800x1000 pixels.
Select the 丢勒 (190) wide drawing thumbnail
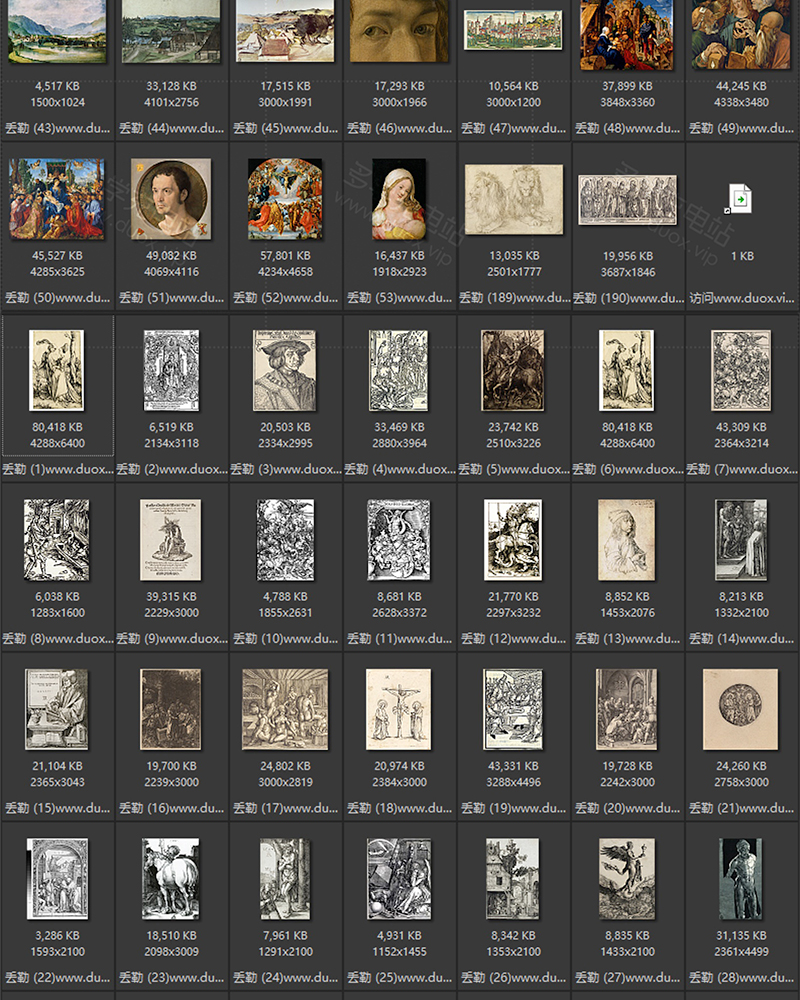tap(627, 200)
